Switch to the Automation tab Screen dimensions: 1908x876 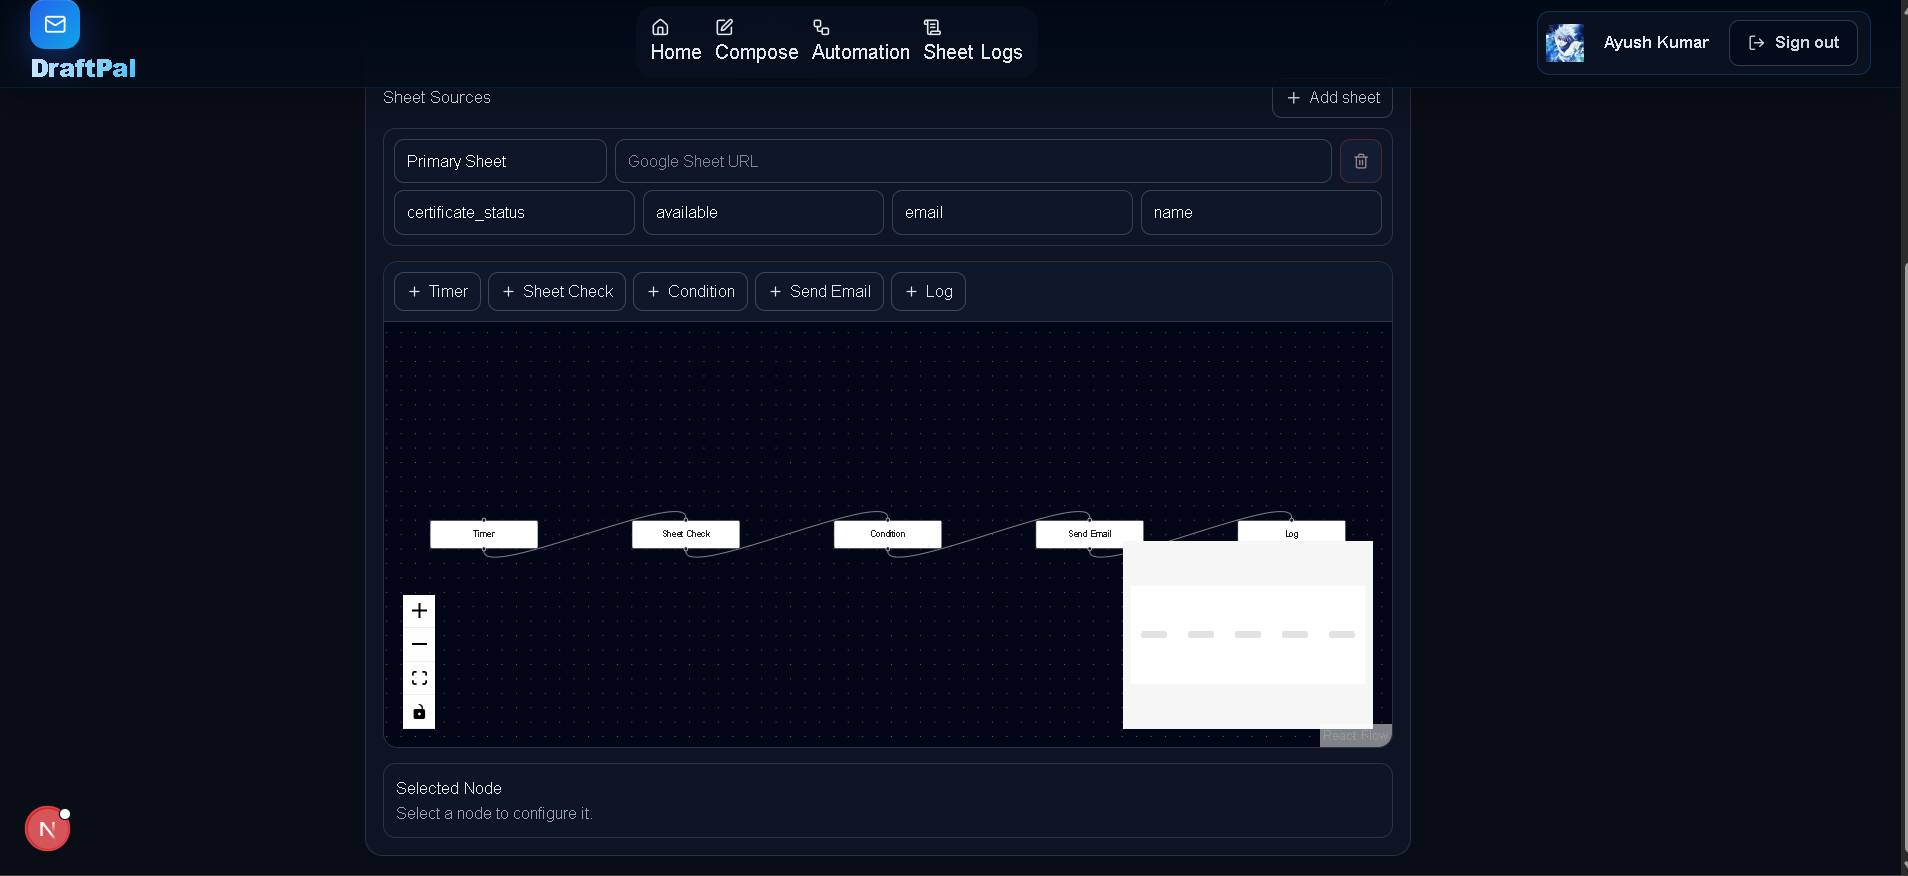pyautogui.click(x=860, y=41)
